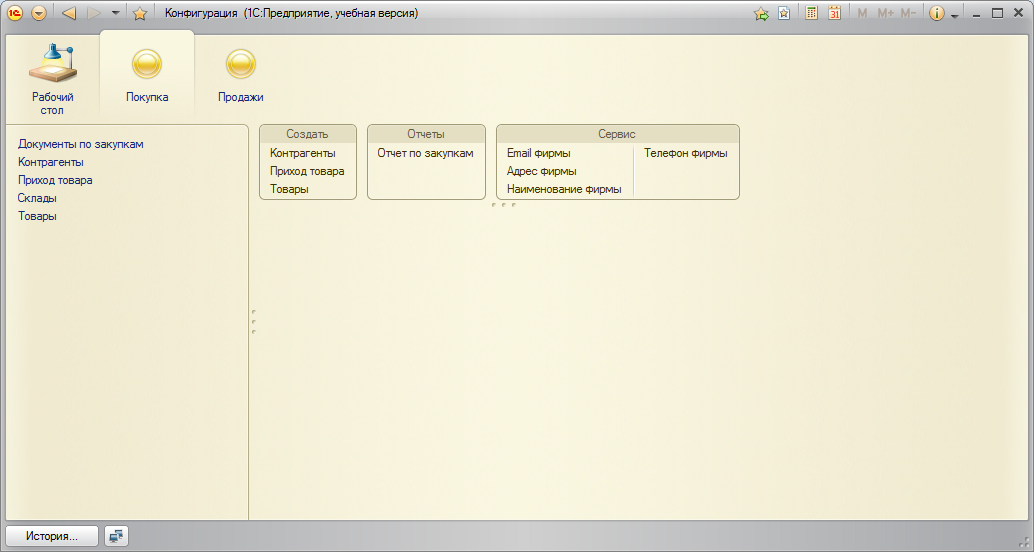
Task: Open Товары in the left navigation panel
Action: tap(37, 216)
